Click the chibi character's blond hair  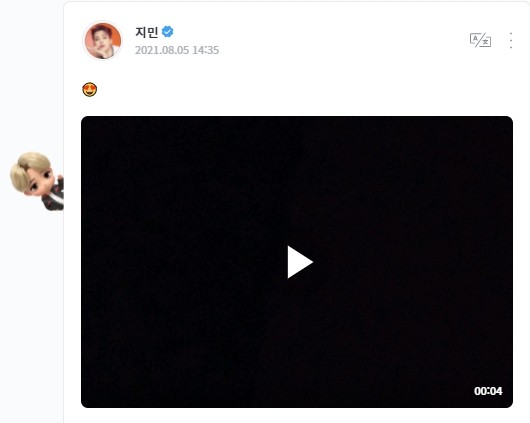29,167
